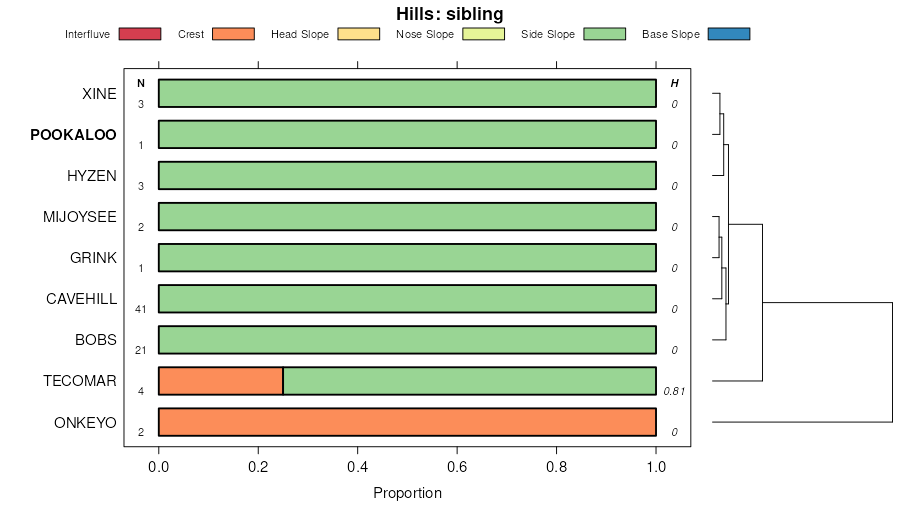Click the Nose Slope legend swatch
Viewport: 900px width, 520px height.
(x=484, y=34)
